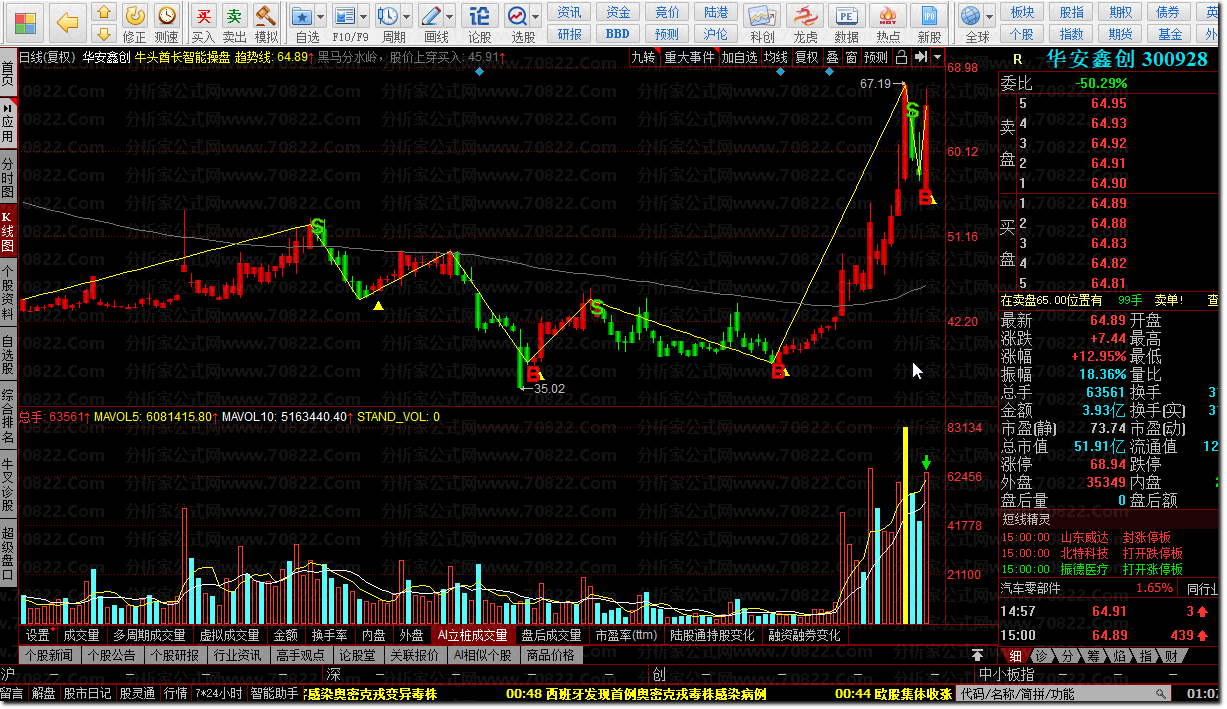This screenshot has width=1227, height=709.
Task: Expand the 选股 dropdown arrow
Action: (x=537, y=17)
